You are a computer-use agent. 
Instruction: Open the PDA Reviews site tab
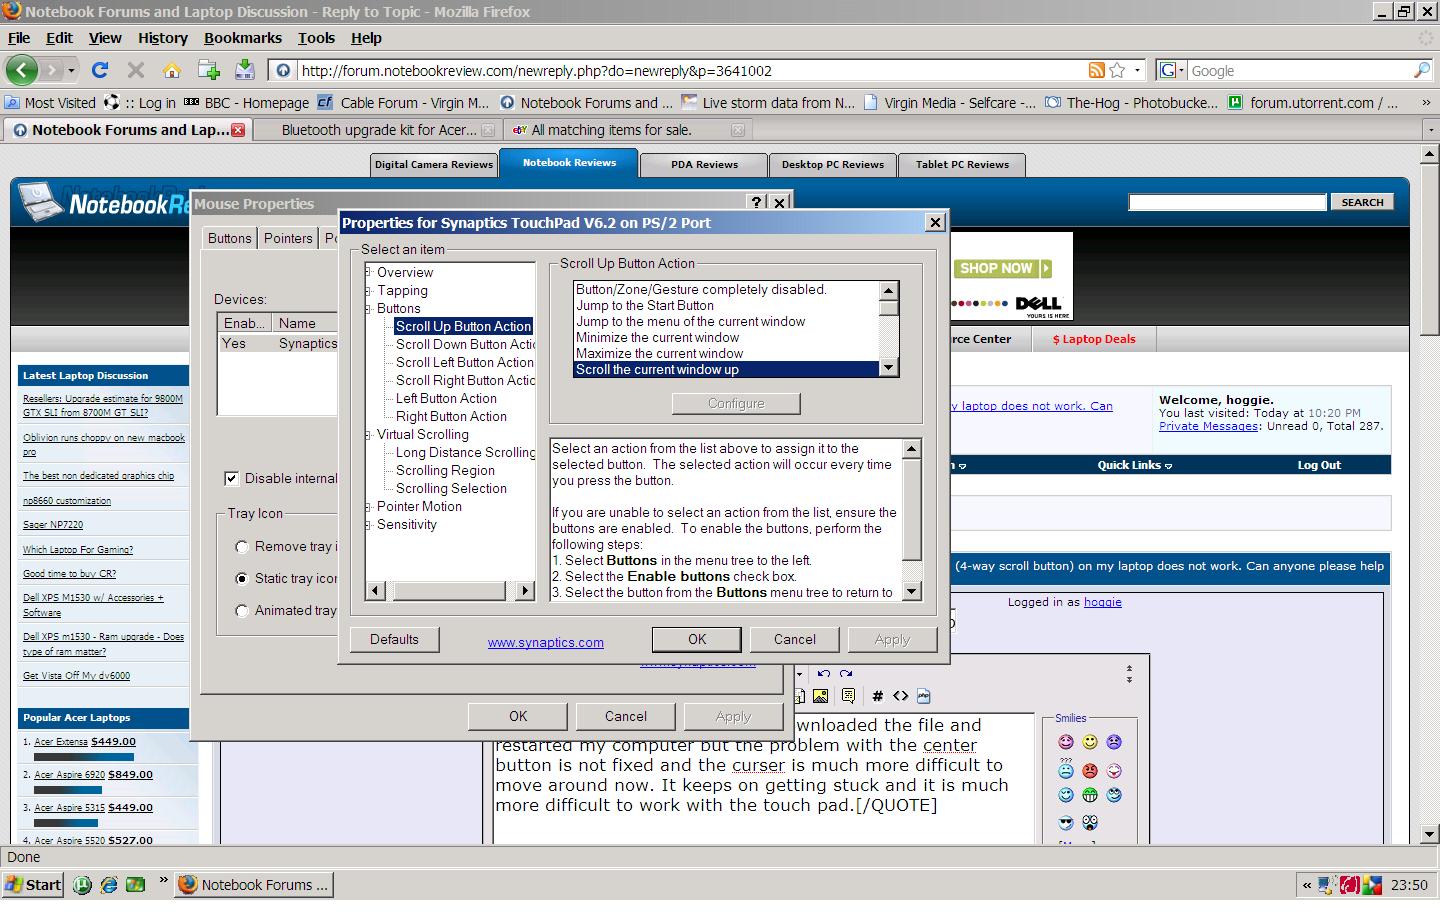[704, 165]
